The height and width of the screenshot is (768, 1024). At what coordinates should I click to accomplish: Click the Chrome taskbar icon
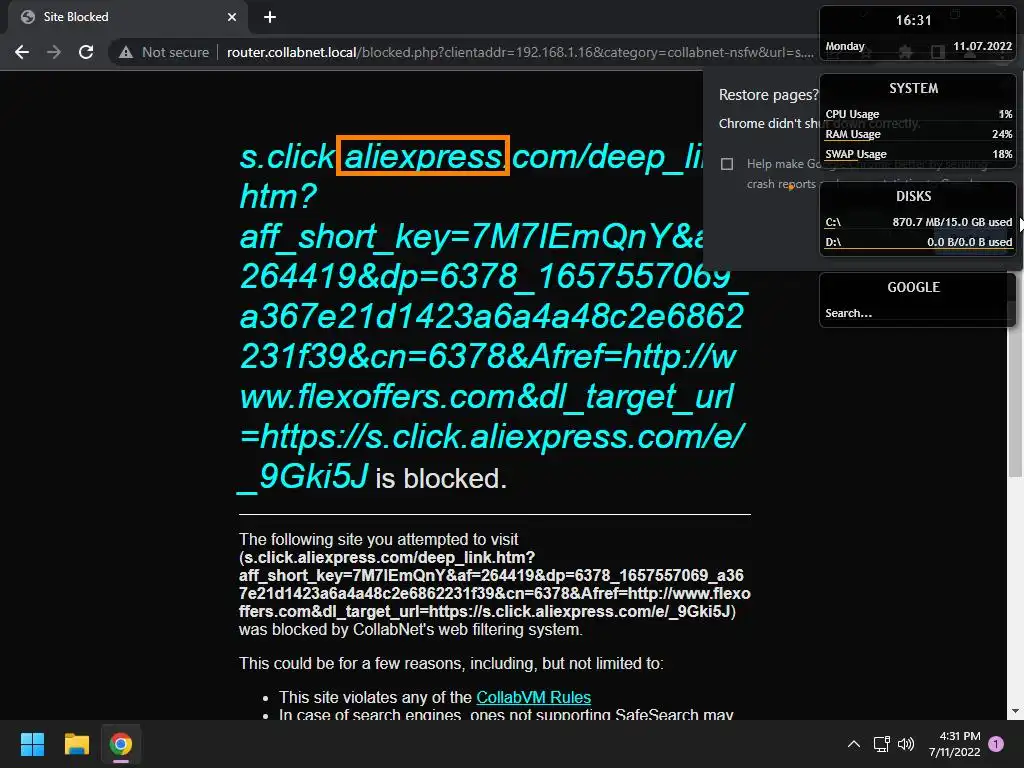pos(121,744)
